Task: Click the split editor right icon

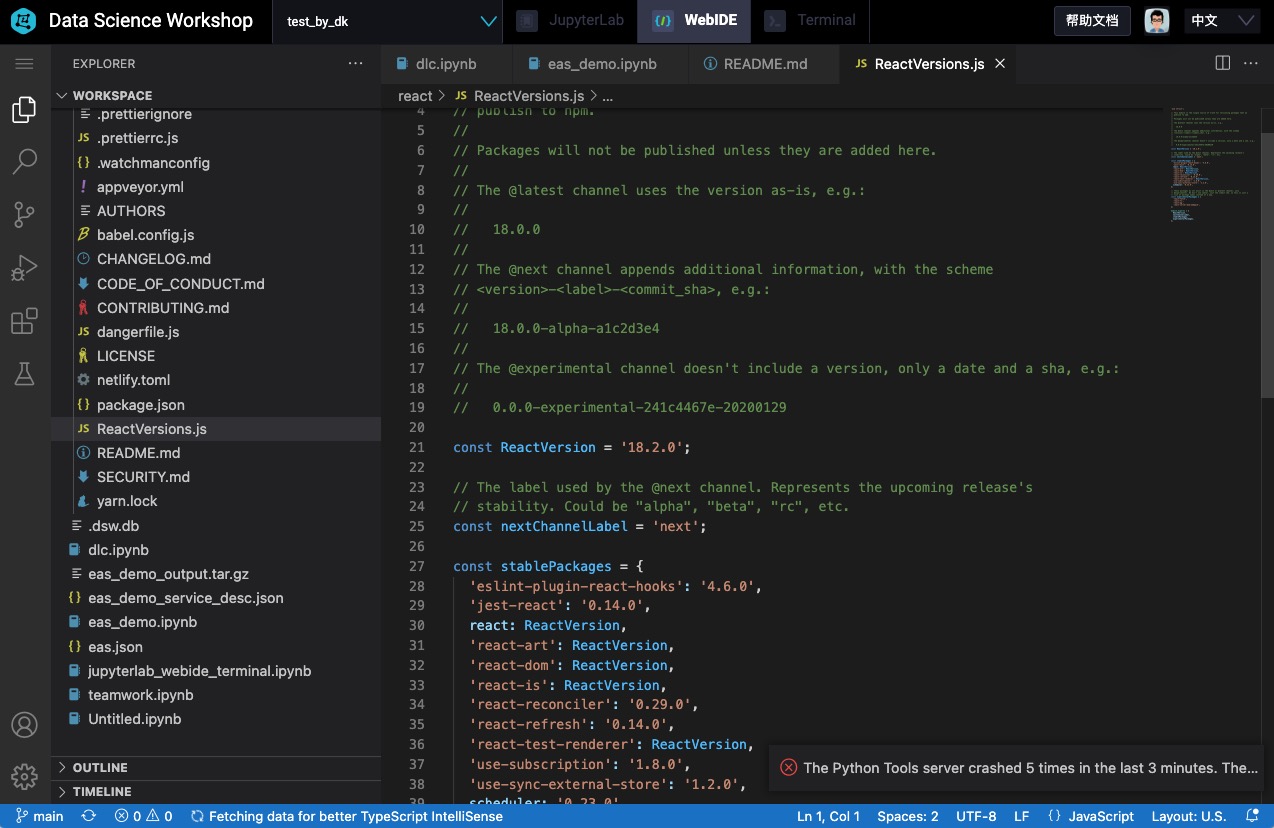Action: 1222,63
